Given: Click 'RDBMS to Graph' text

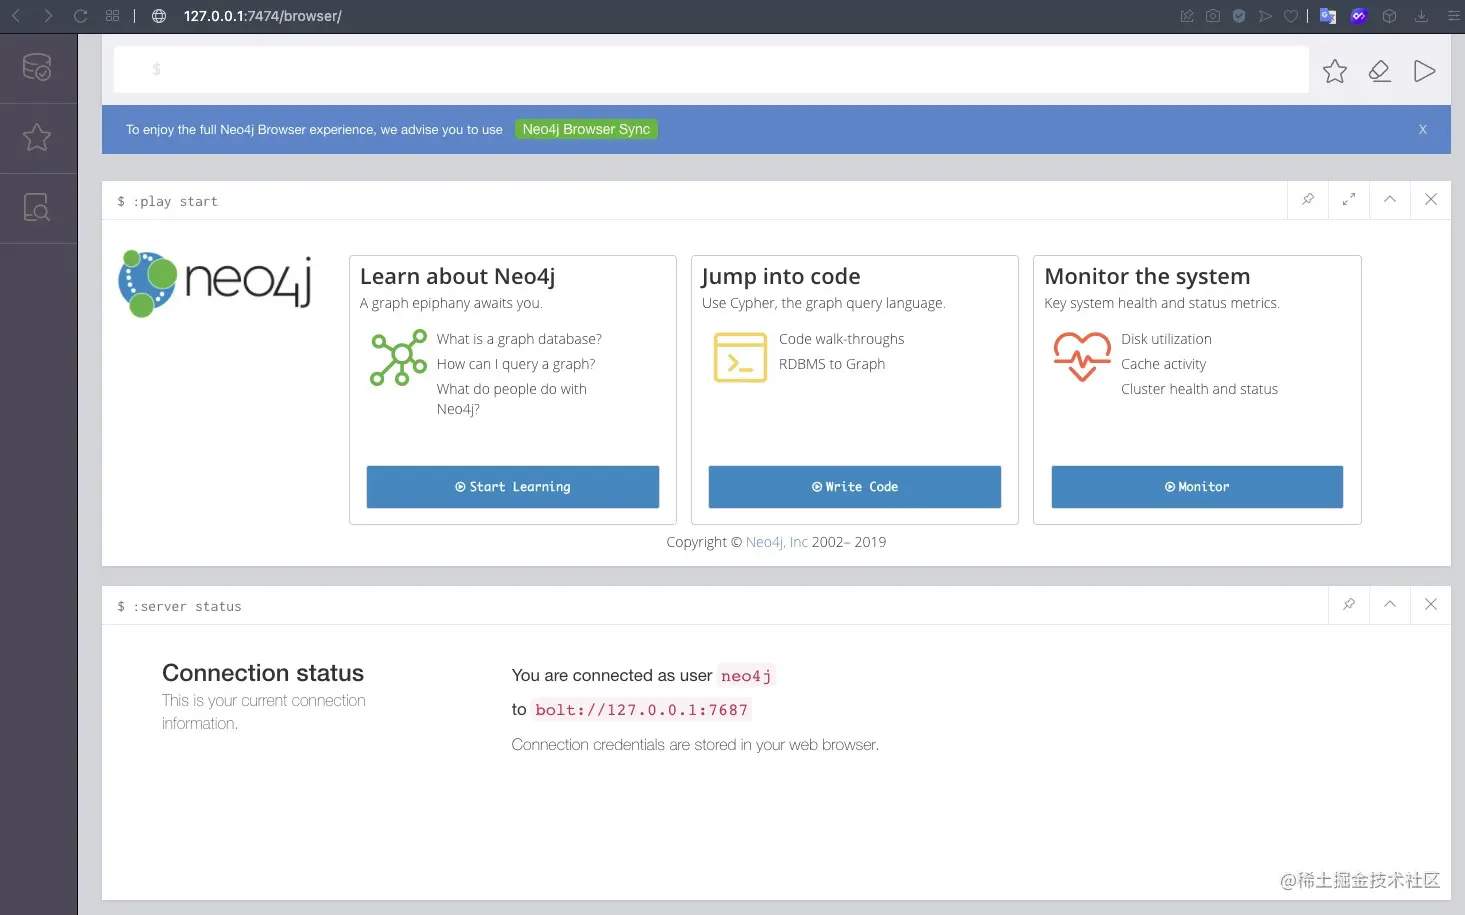Looking at the screenshot, I should tap(832, 364).
